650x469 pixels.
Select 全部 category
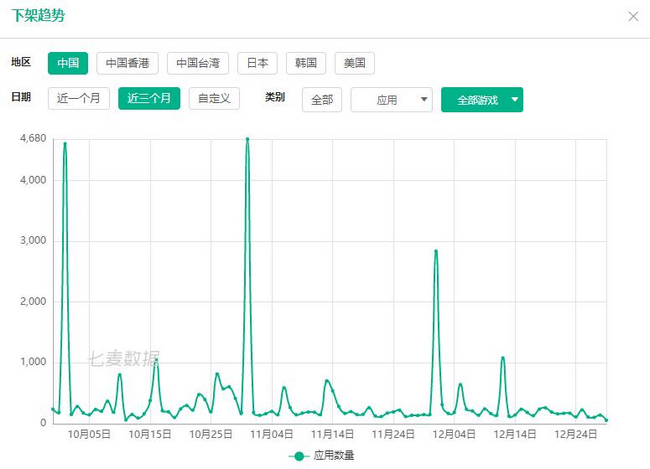point(322,100)
